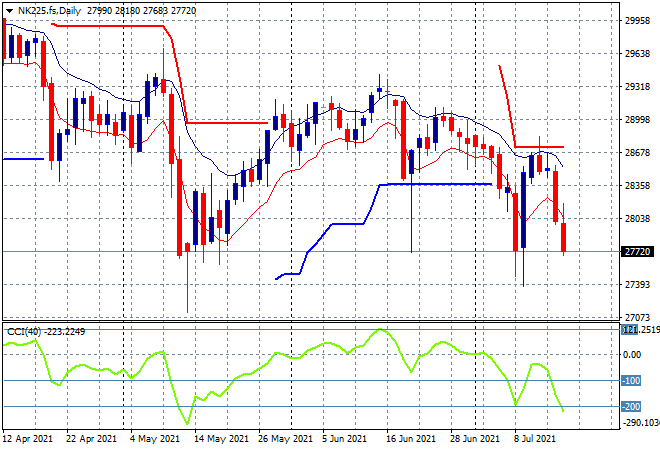
Task: Click the 5 Jun 2021 date label
Action: [345, 439]
